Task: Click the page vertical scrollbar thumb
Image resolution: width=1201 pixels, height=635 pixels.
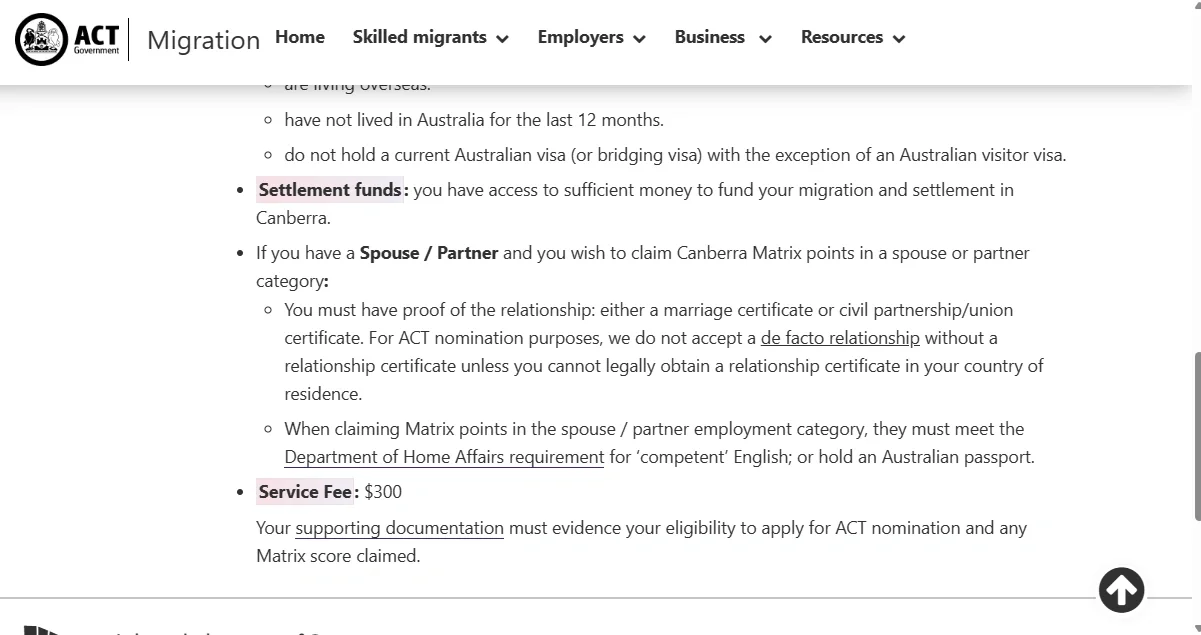Action: pos(1197,436)
